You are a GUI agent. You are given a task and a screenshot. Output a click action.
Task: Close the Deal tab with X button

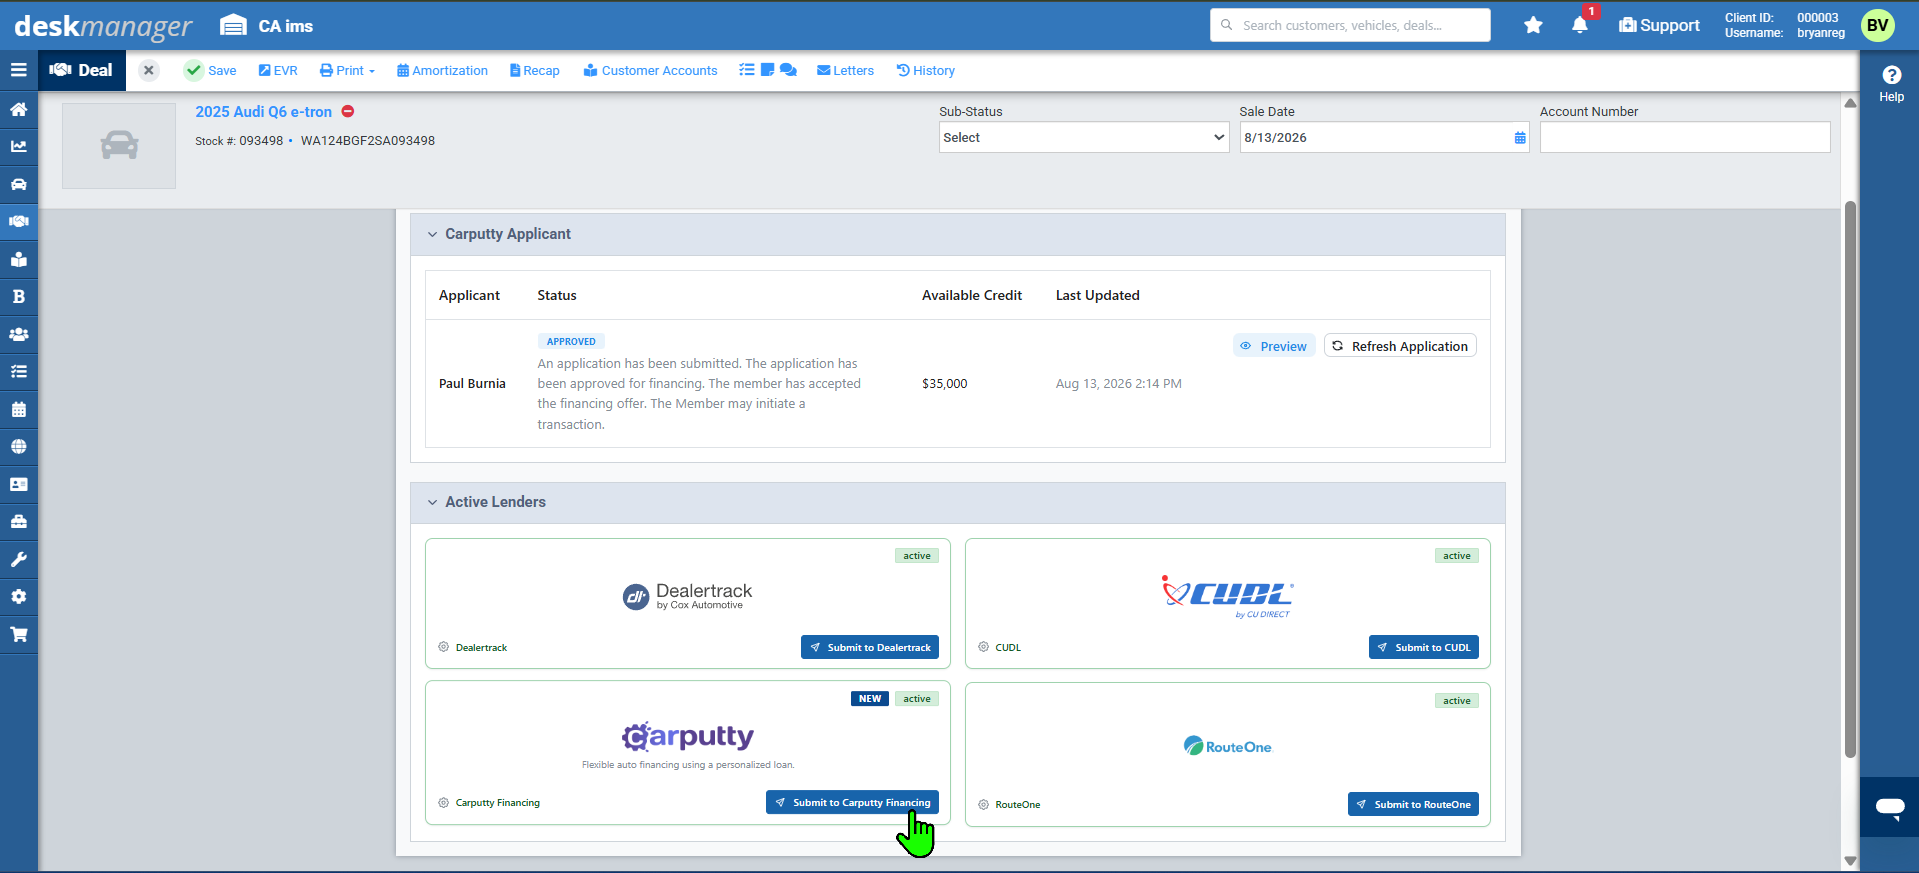[x=148, y=70]
